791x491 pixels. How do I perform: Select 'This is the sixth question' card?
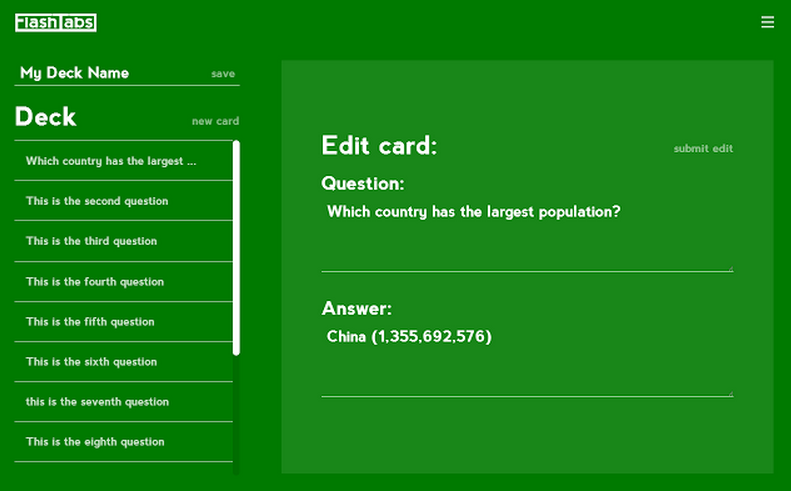point(124,362)
